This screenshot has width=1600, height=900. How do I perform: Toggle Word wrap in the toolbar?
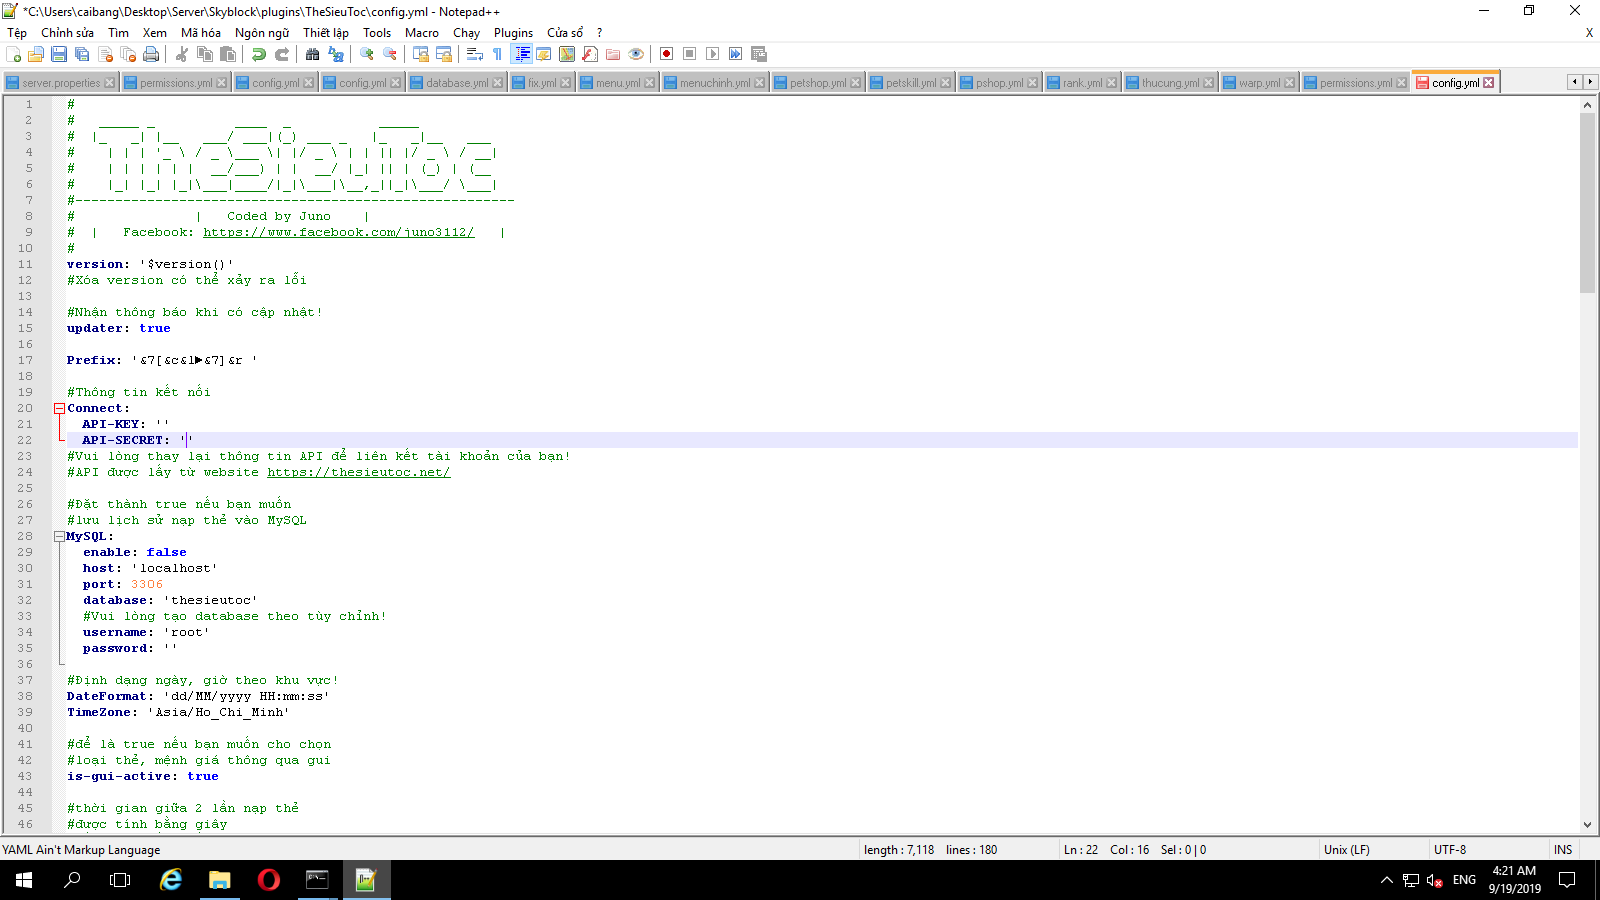point(475,54)
